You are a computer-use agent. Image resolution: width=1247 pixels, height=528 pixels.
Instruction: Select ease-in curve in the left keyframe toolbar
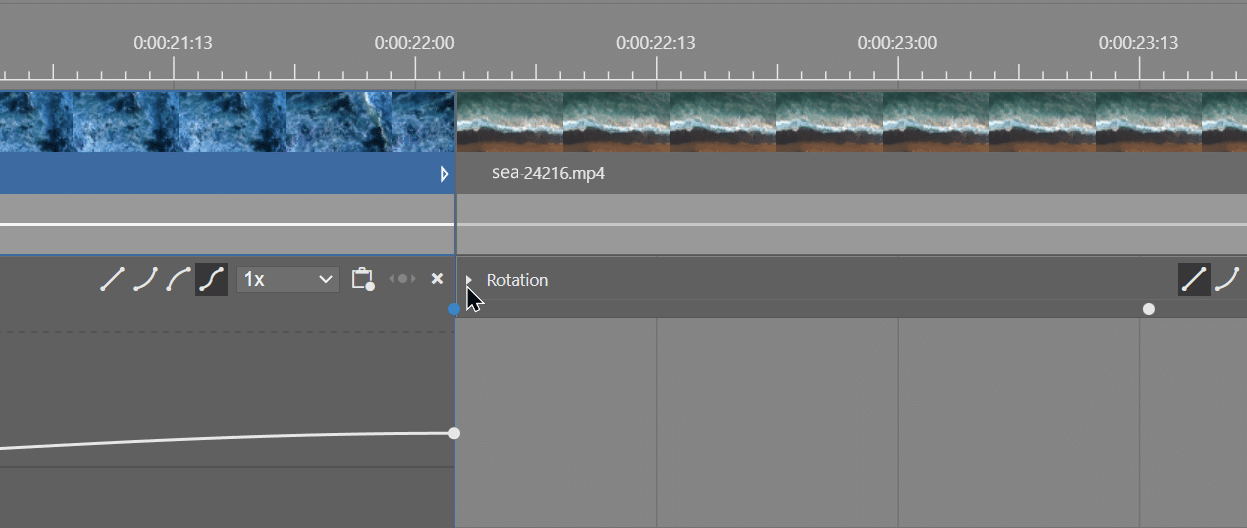145,279
